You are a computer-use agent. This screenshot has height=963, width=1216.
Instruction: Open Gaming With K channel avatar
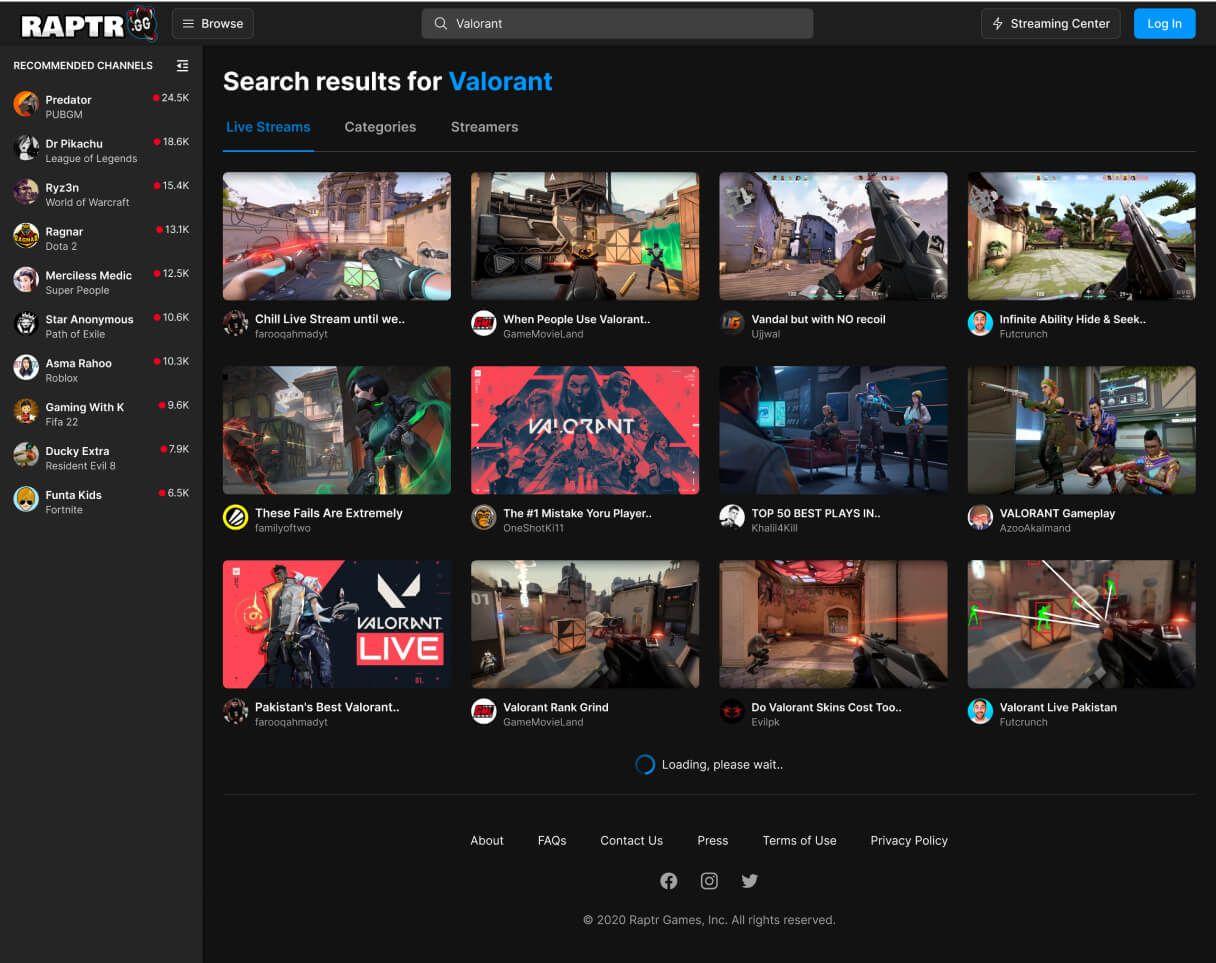coord(26,412)
